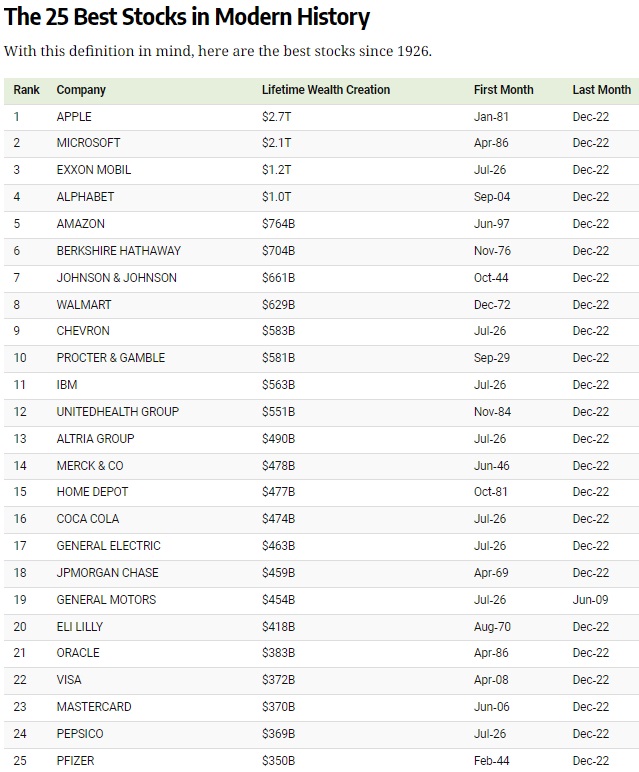The height and width of the screenshot is (772, 639).
Task: Click the page title about 25 Best Stocks
Action: tap(187, 18)
